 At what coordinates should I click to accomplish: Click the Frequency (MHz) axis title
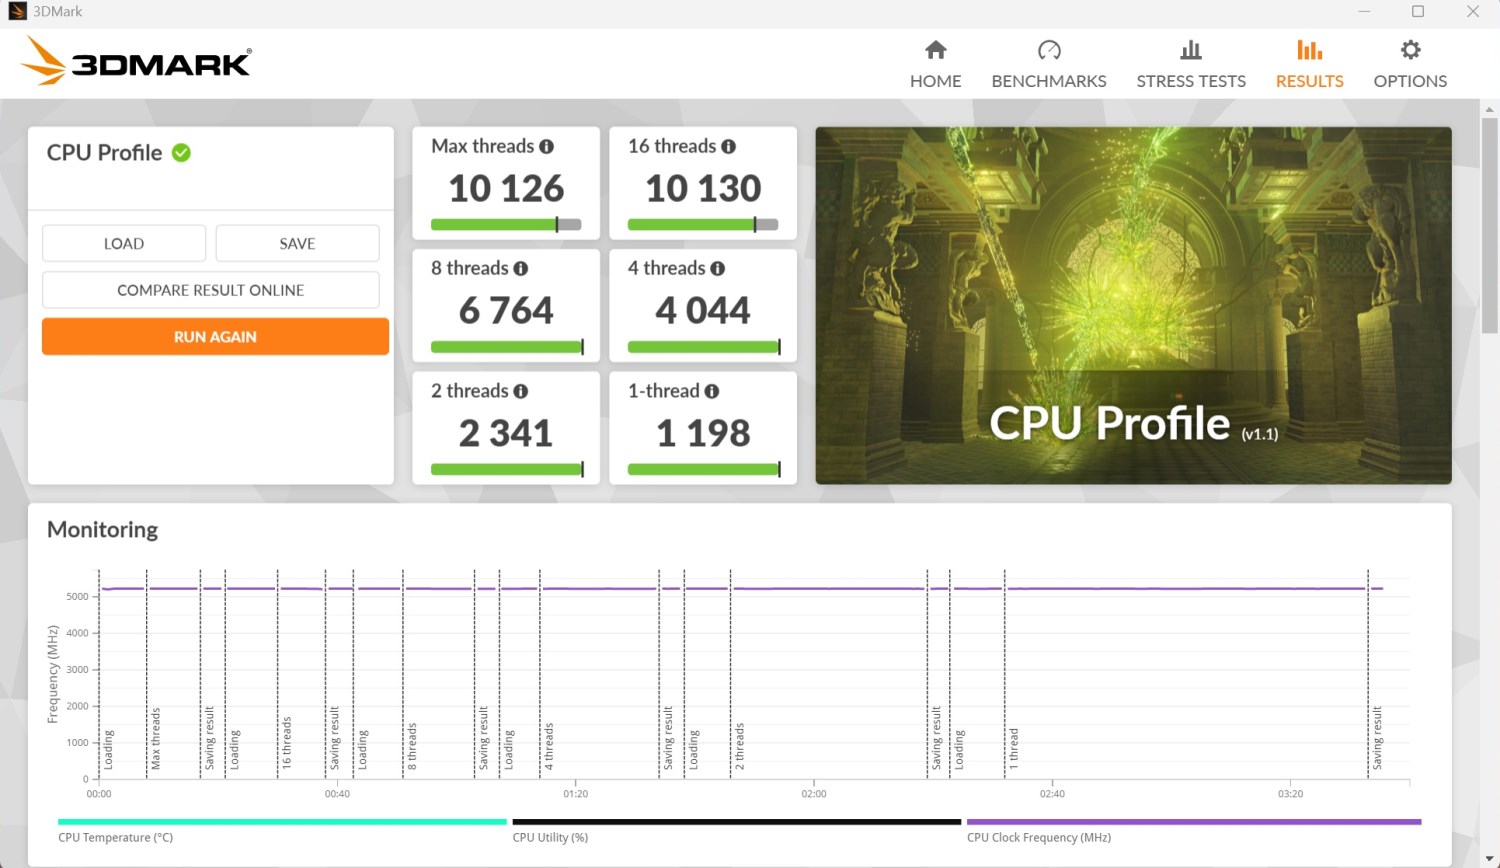[53, 674]
